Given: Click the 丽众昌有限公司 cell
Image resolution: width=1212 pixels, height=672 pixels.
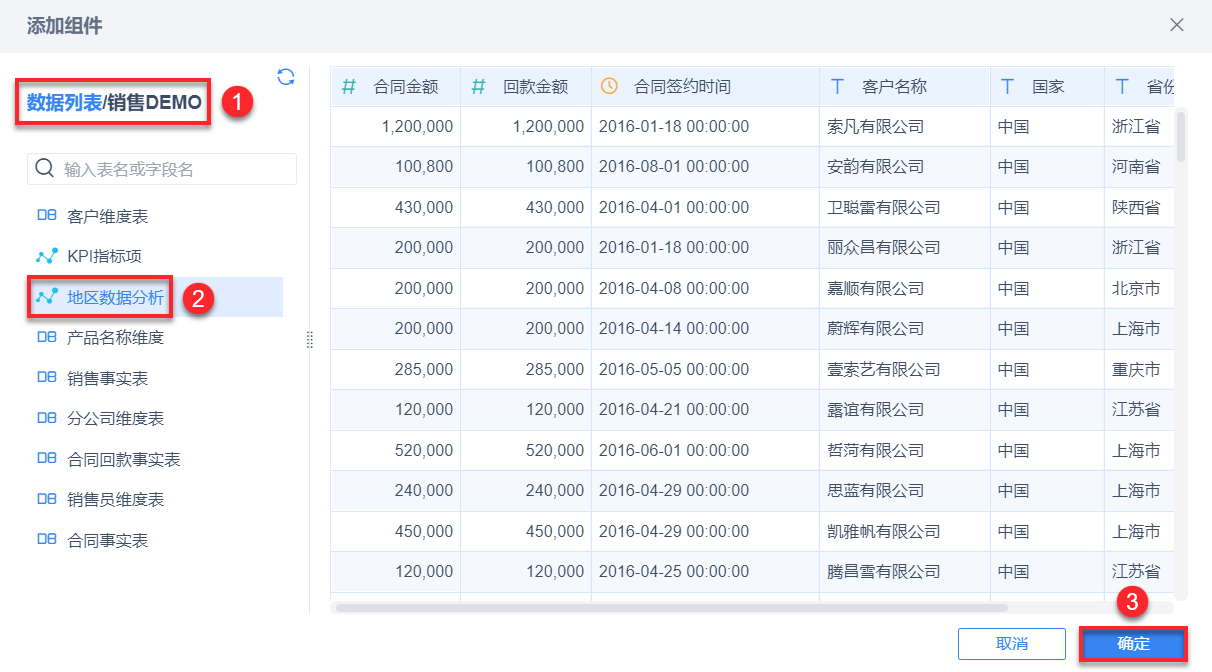Looking at the screenshot, I should point(905,248).
